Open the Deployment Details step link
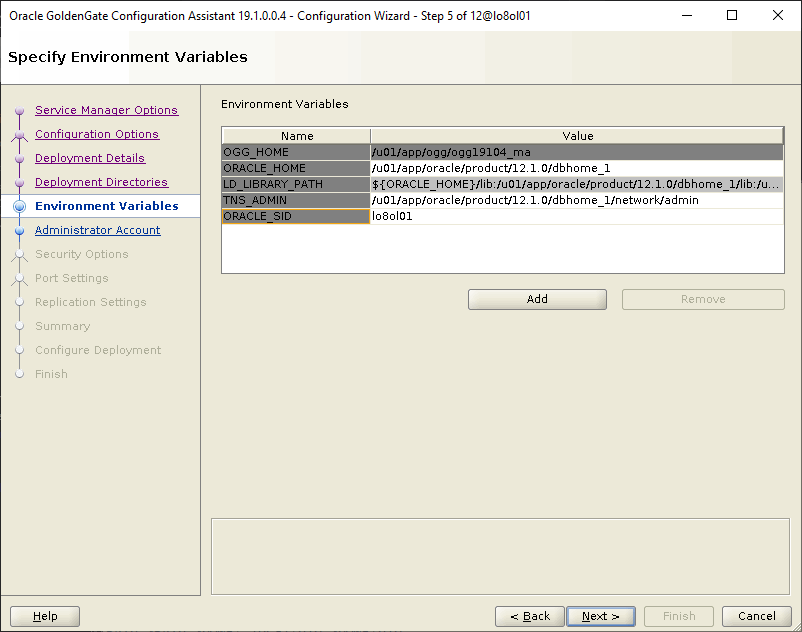The image size is (802, 632). [x=89, y=158]
